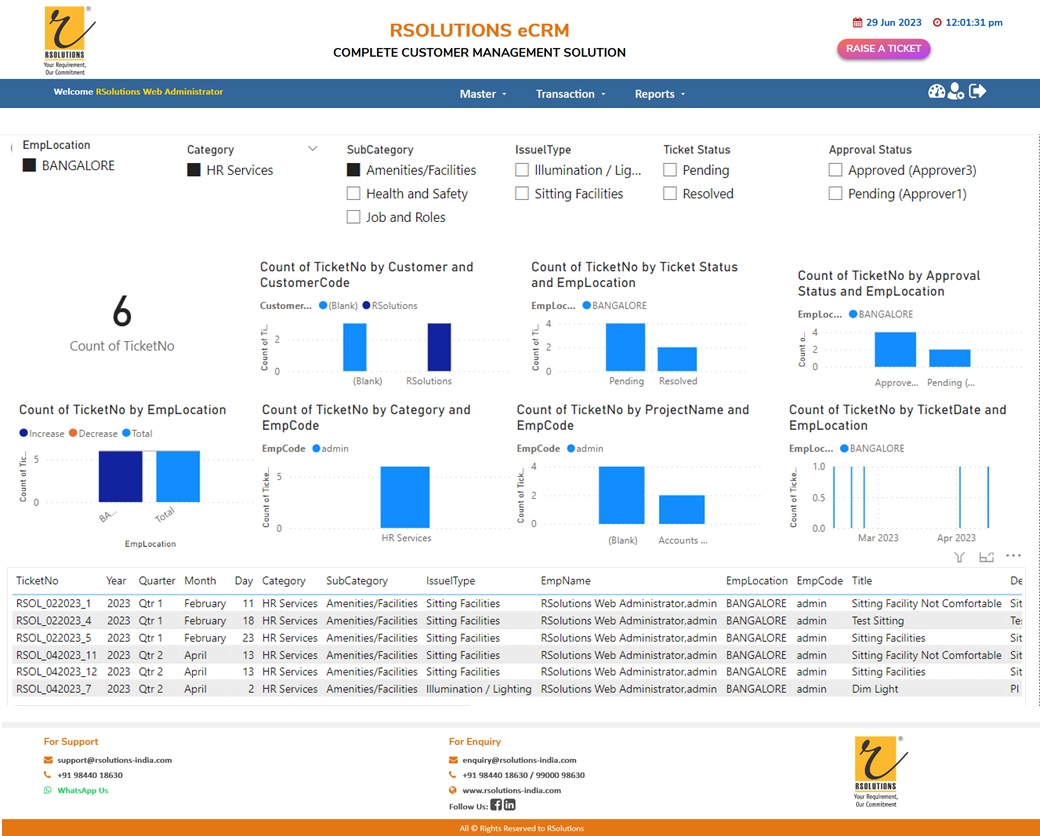Expand the Category slicer chevron

[312, 149]
